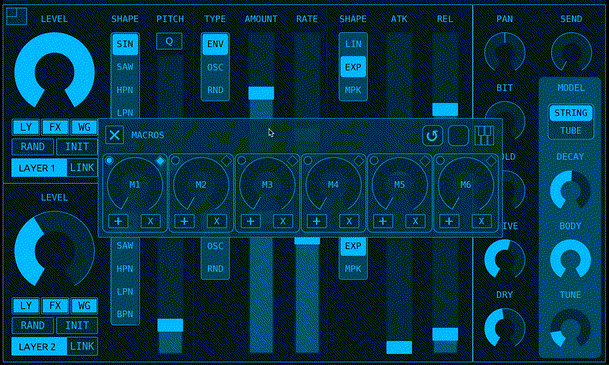The width and height of the screenshot is (609, 365).
Task: Select the circle radio on macro M6
Action: click(440, 160)
